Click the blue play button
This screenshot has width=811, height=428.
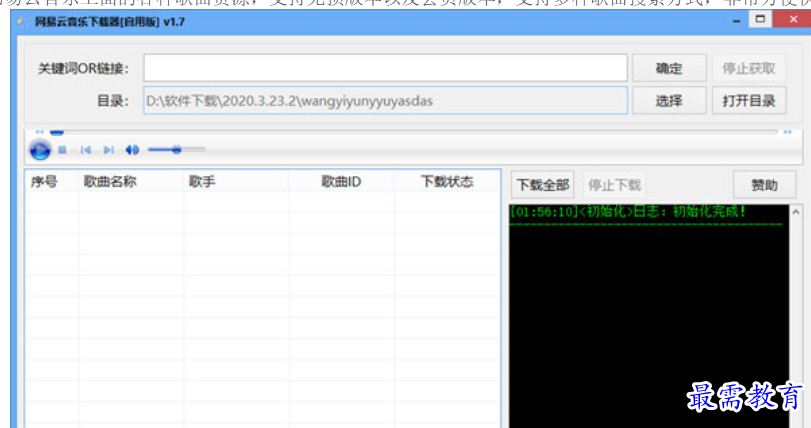coord(40,150)
